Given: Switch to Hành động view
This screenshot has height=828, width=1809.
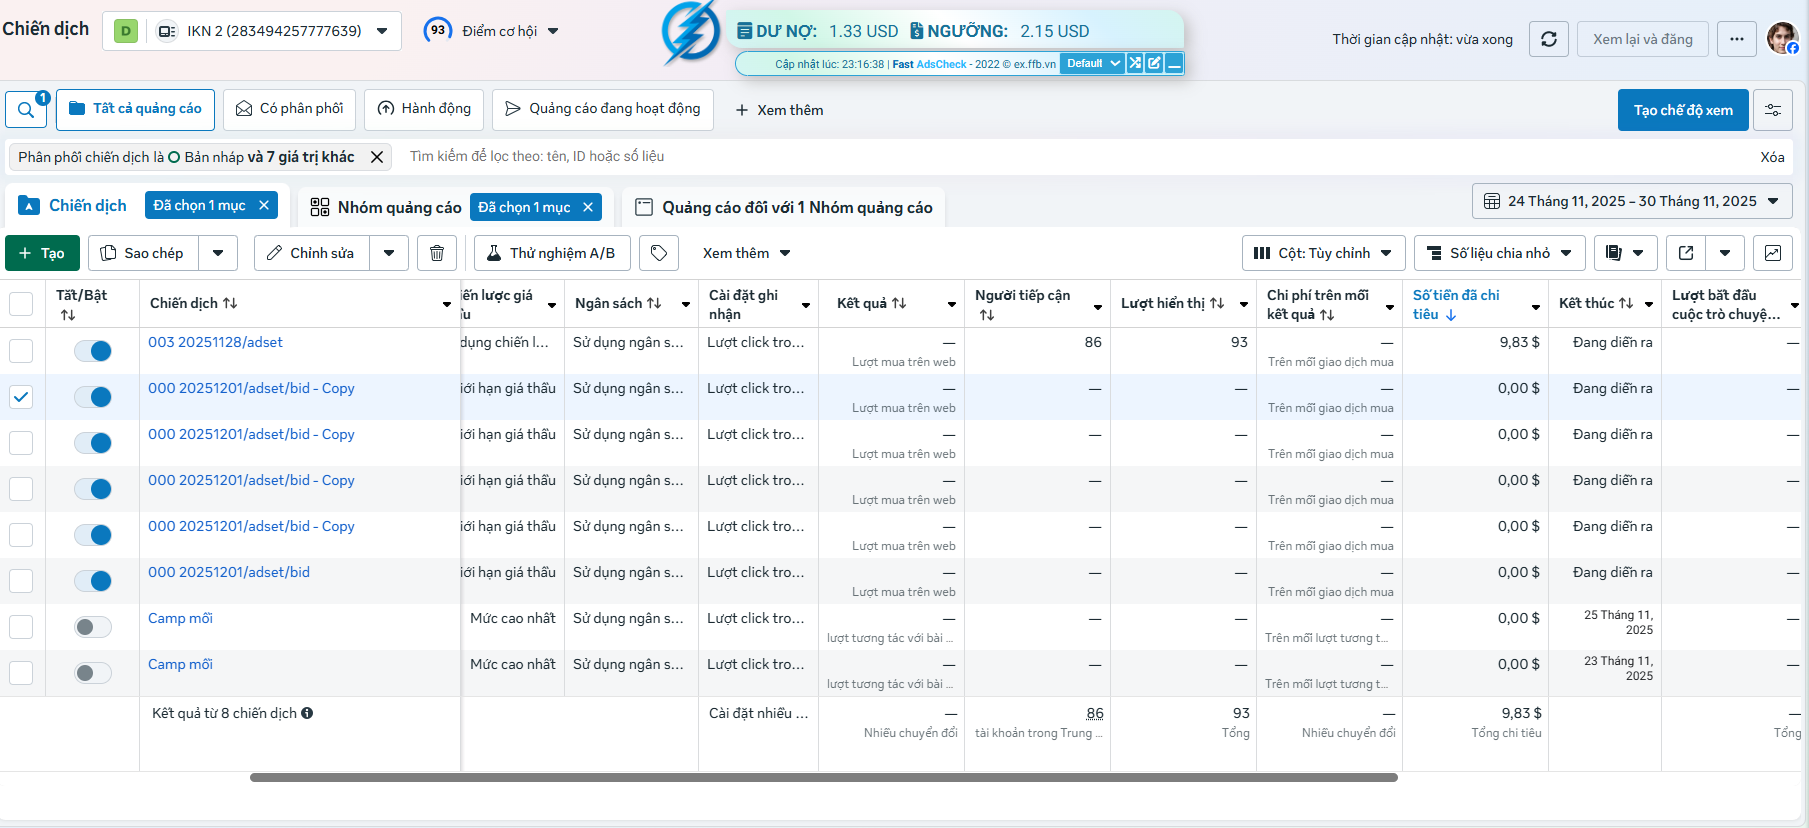Looking at the screenshot, I should click(425, 109).
